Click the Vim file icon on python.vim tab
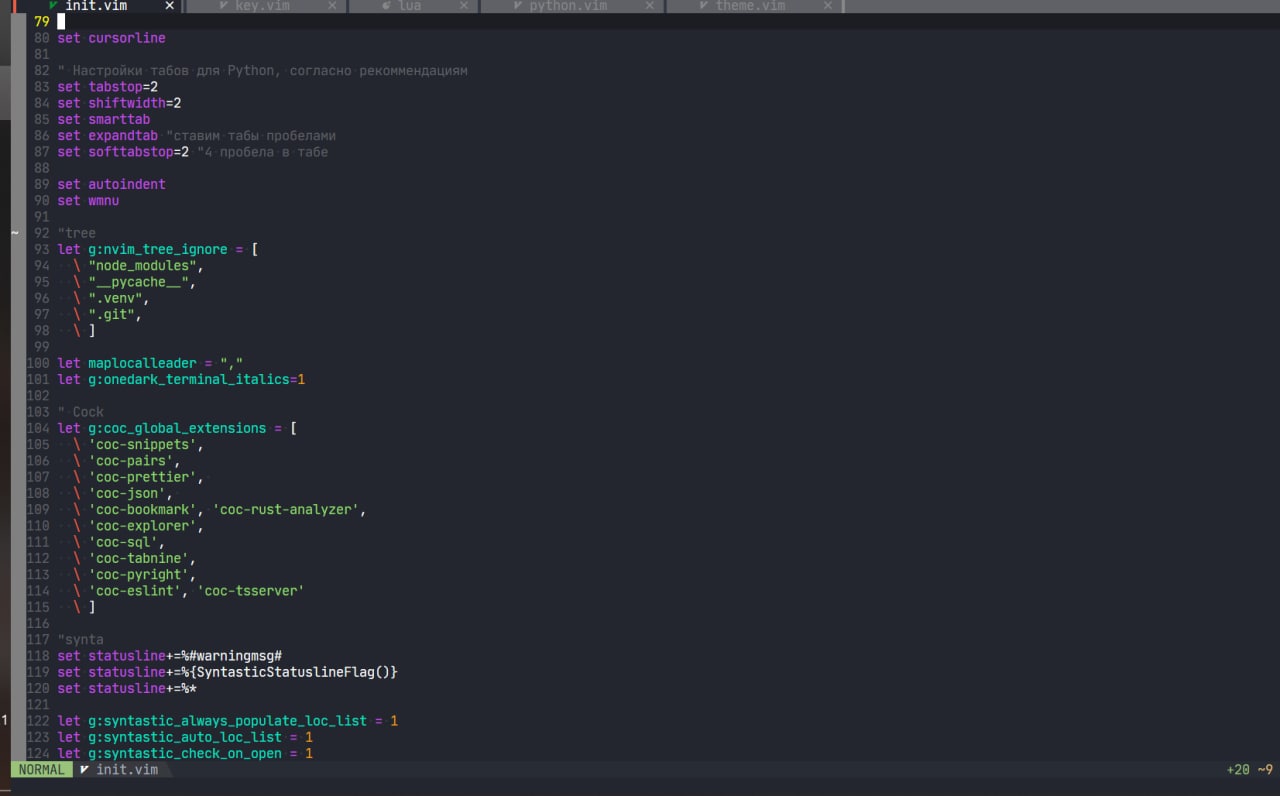1280x796 pixels. click(516, 6)
